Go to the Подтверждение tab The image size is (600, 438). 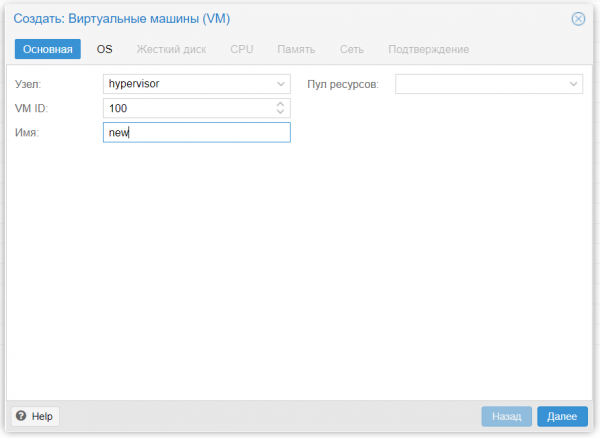click(428, 49)
